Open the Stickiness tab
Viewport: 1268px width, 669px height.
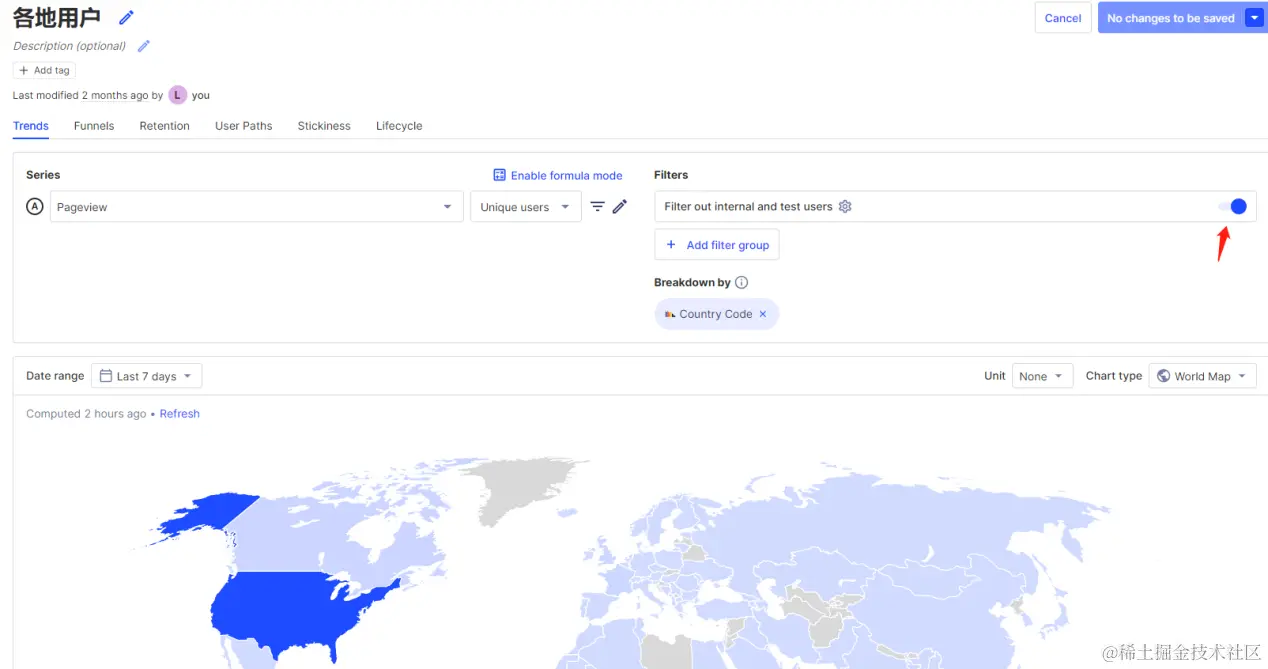click(x=324, y=126)
